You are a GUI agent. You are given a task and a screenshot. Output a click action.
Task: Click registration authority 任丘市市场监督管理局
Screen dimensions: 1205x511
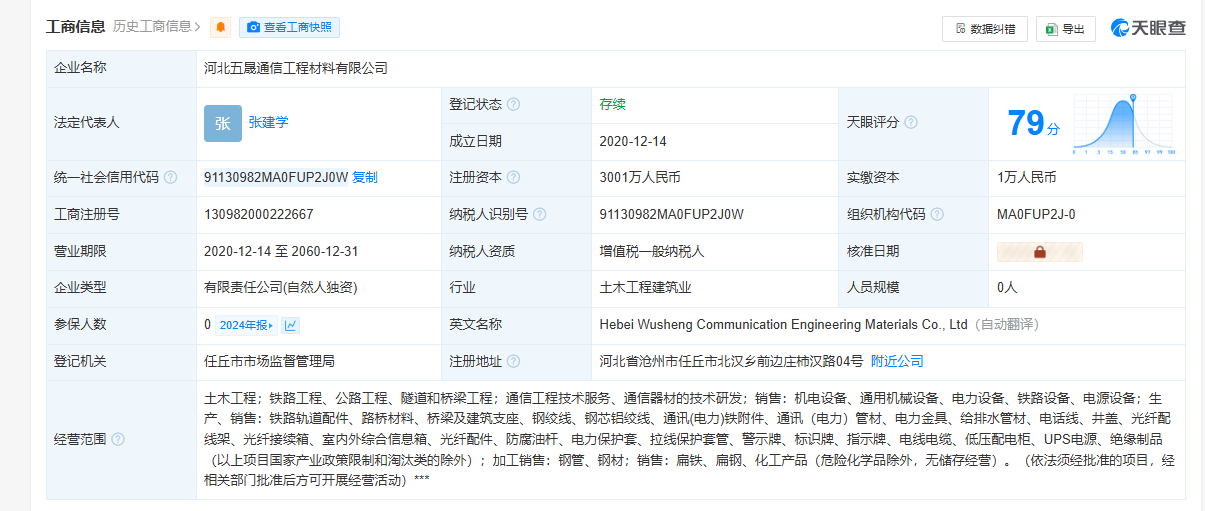(268, 361)
